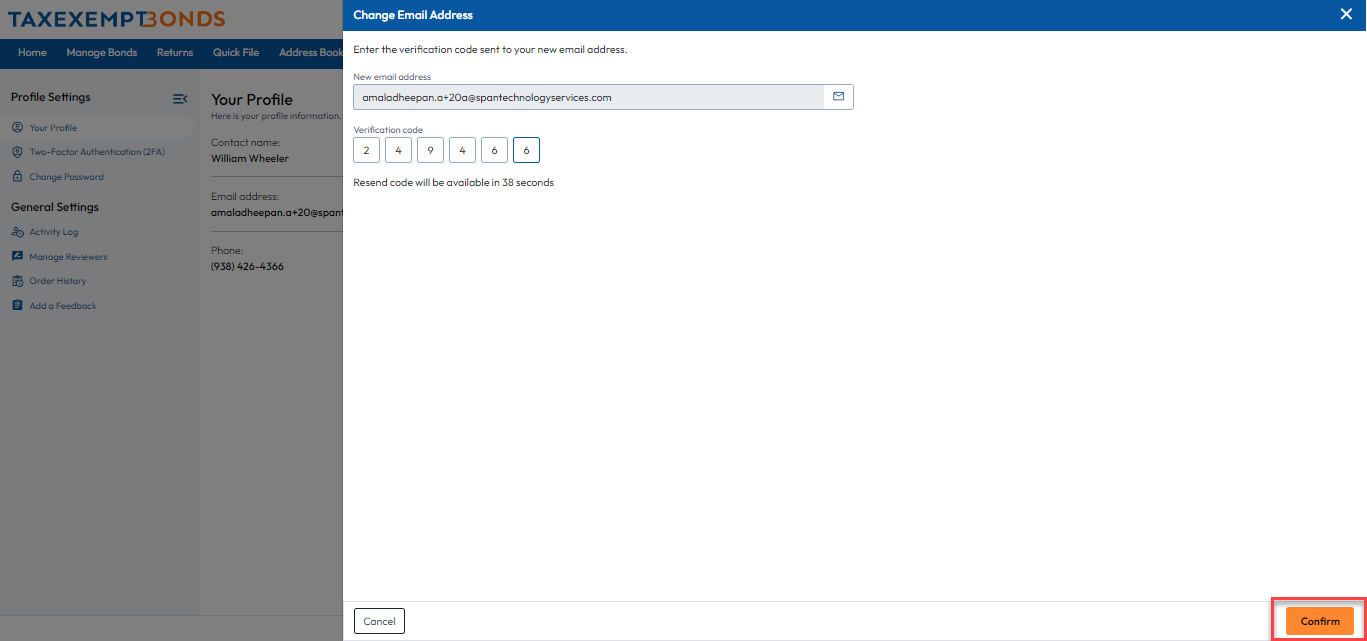This screenshot has width=1367, height=641.
Task: Select first verification code box with 2
Action: (x=366, y=150)
